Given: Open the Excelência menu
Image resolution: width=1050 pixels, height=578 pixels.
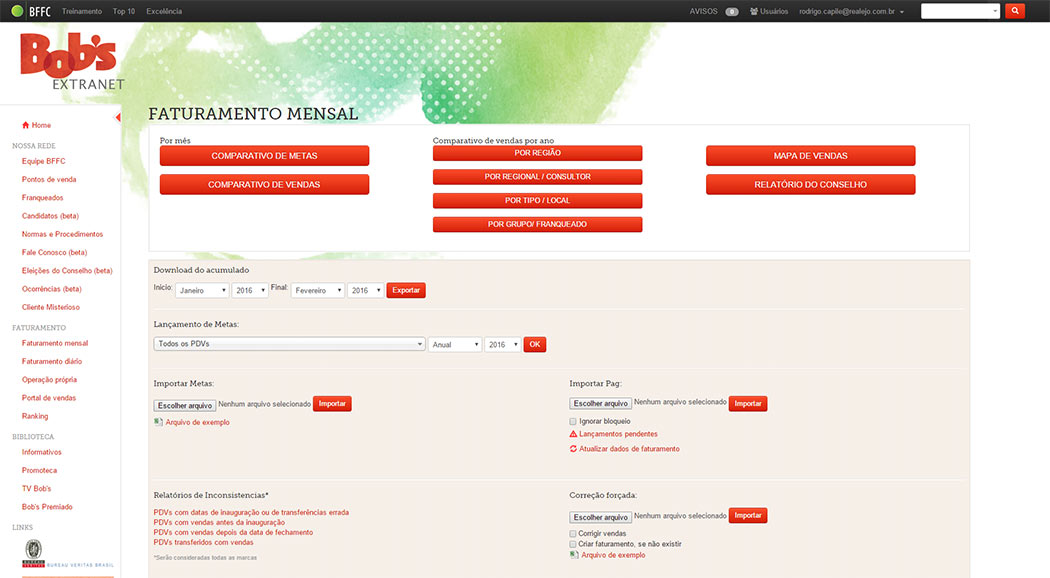Looking at the screenshot, I should click(x=164, y=11).
